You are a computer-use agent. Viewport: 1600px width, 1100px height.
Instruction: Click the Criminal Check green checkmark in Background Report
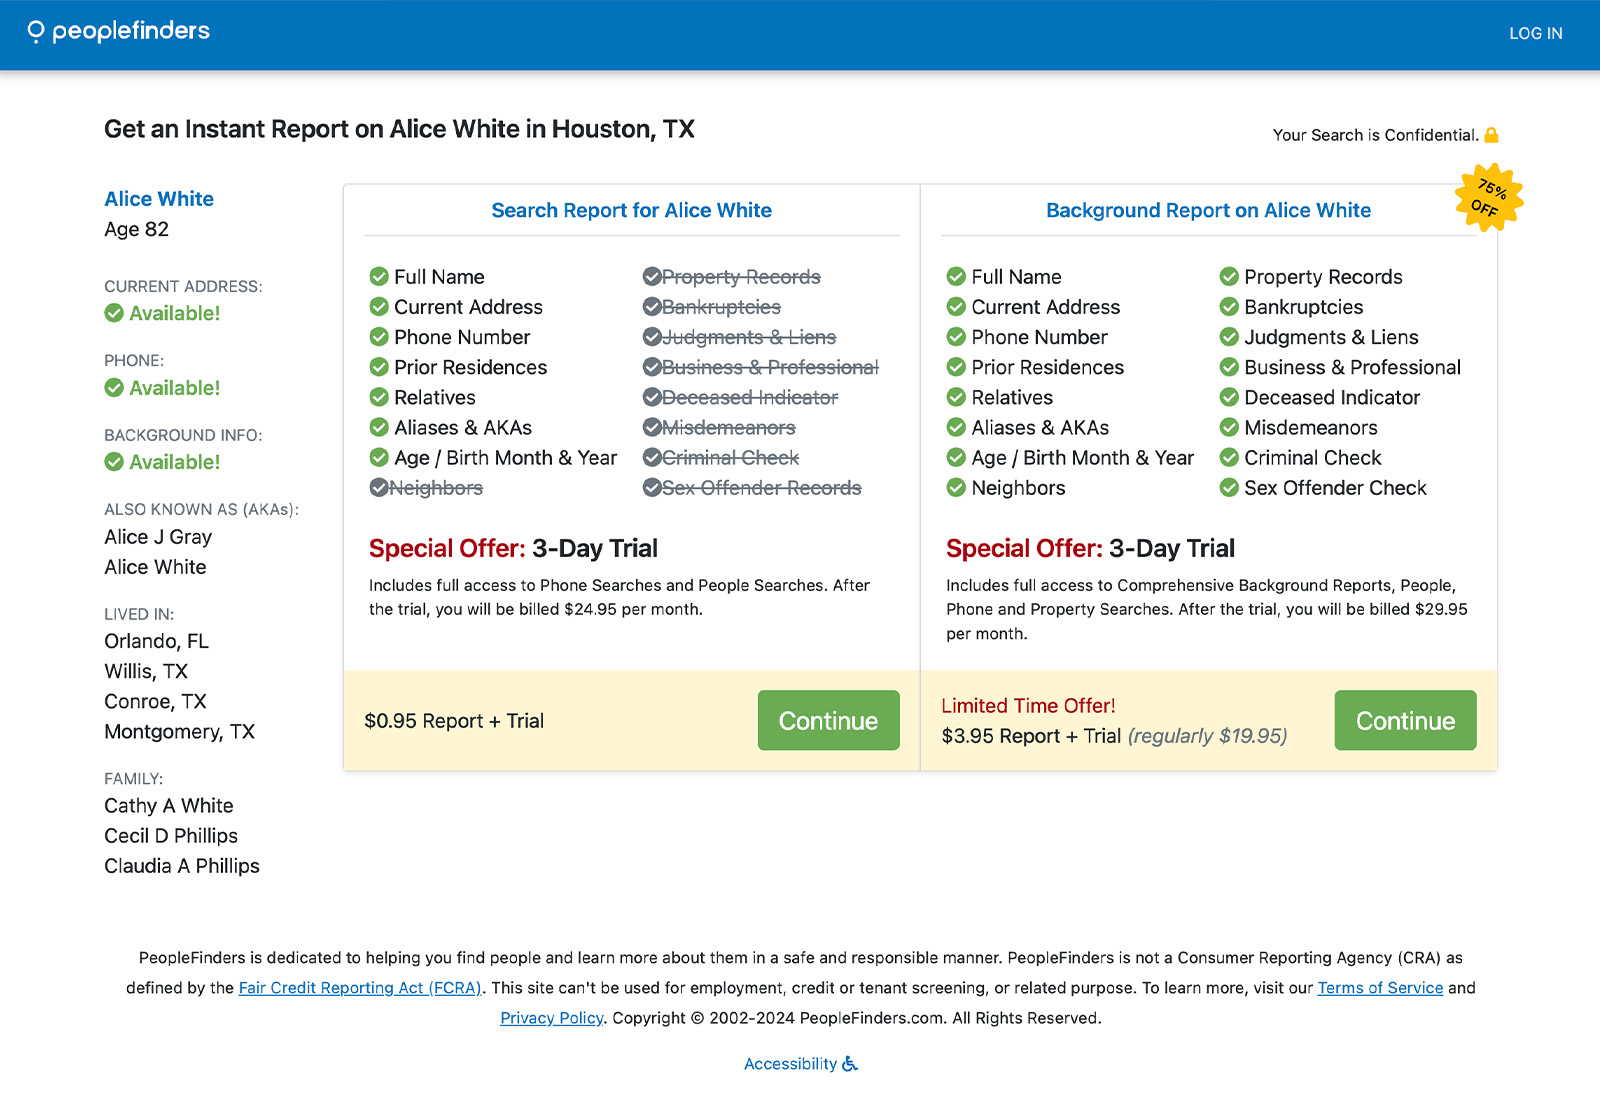[1229, 457]
